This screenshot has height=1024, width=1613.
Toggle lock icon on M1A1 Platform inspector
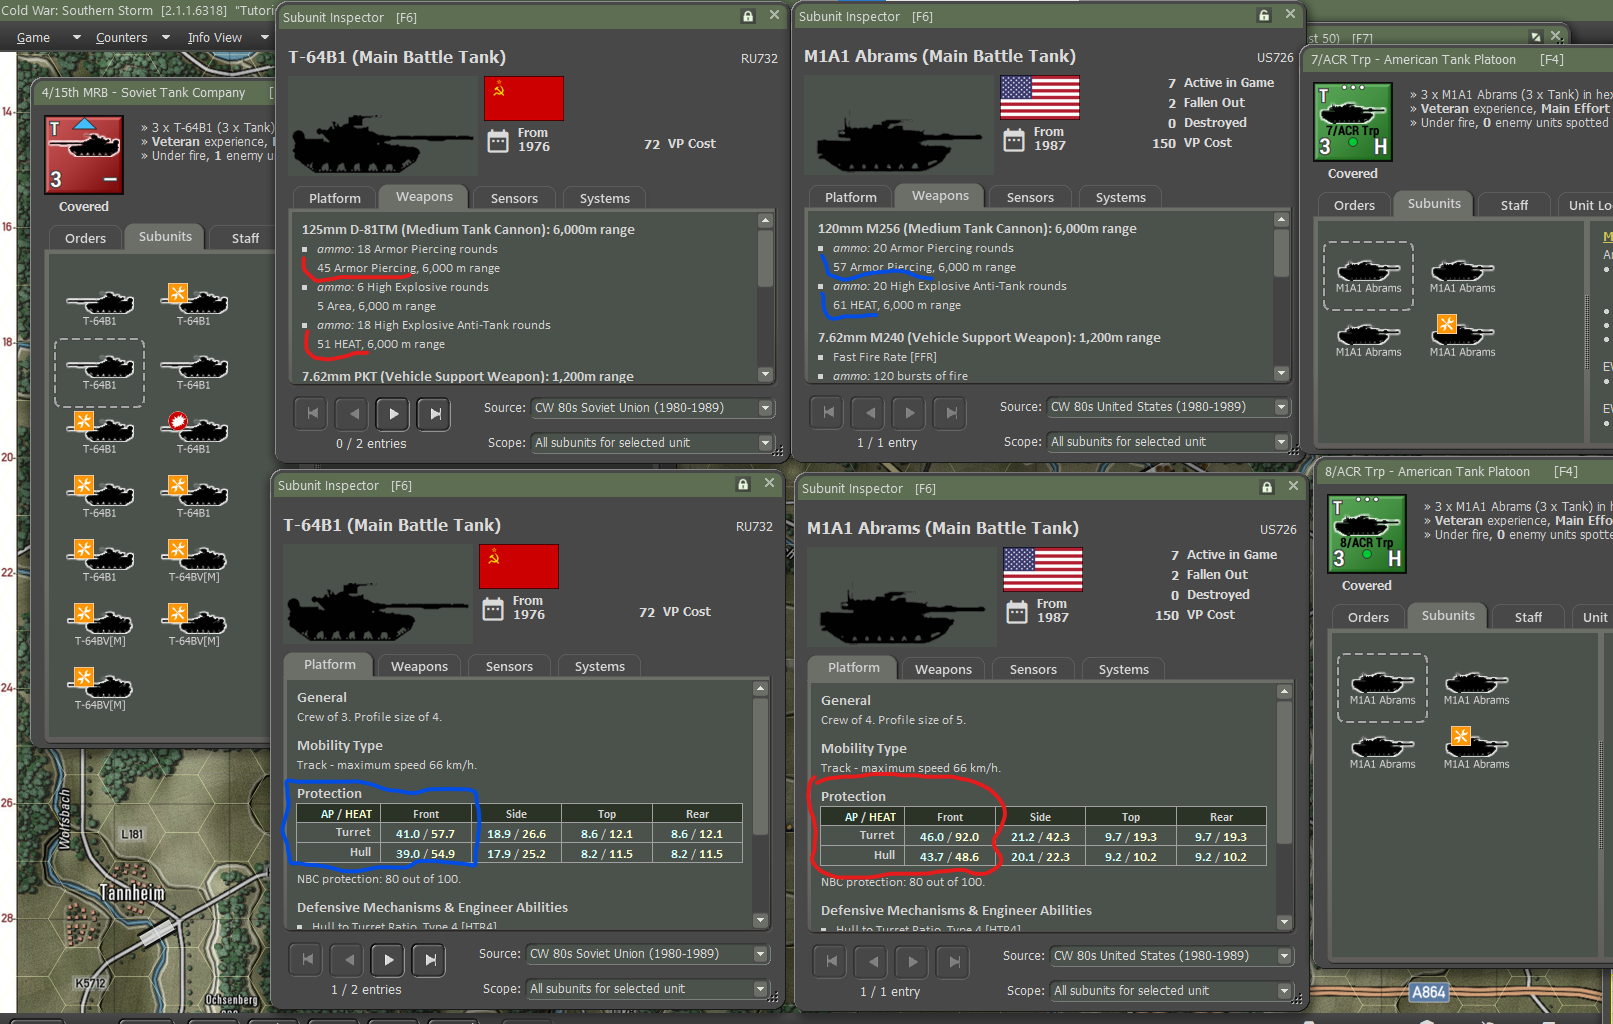point(1267,487)
